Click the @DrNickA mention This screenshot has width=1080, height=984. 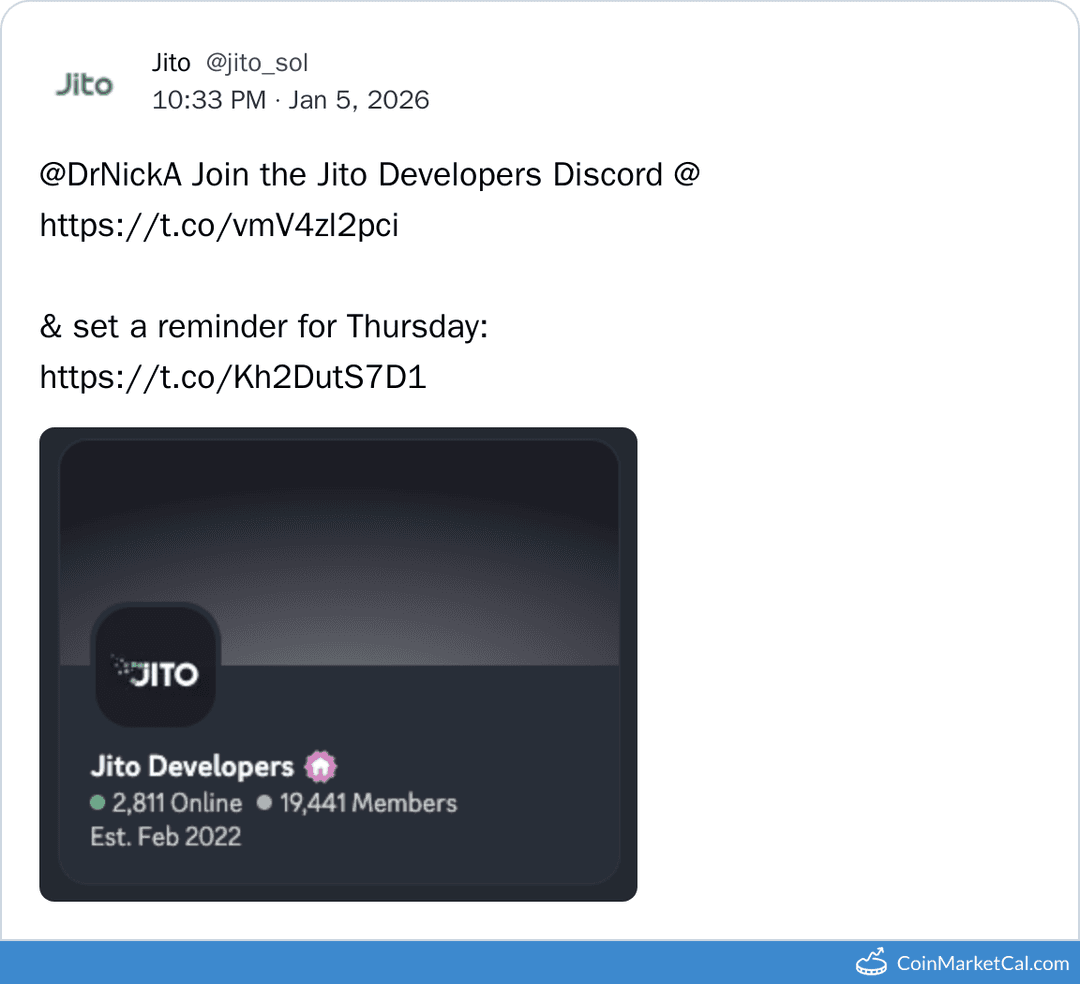pyautogui.click(x=111, y=174)
